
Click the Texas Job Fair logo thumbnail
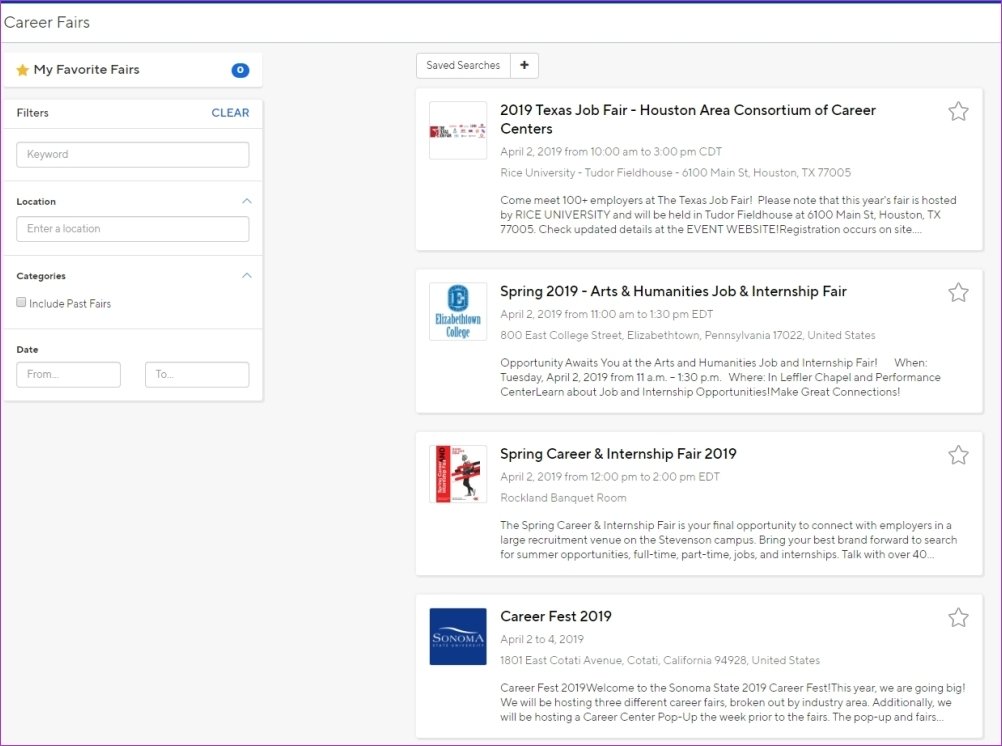pyautogui.click(x=458, y=130)
